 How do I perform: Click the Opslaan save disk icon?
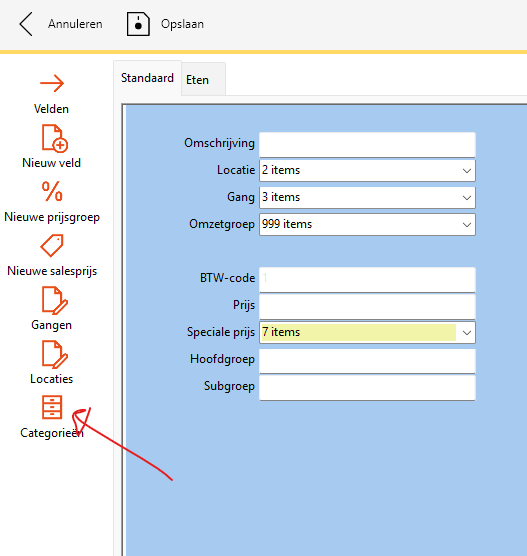138,24
